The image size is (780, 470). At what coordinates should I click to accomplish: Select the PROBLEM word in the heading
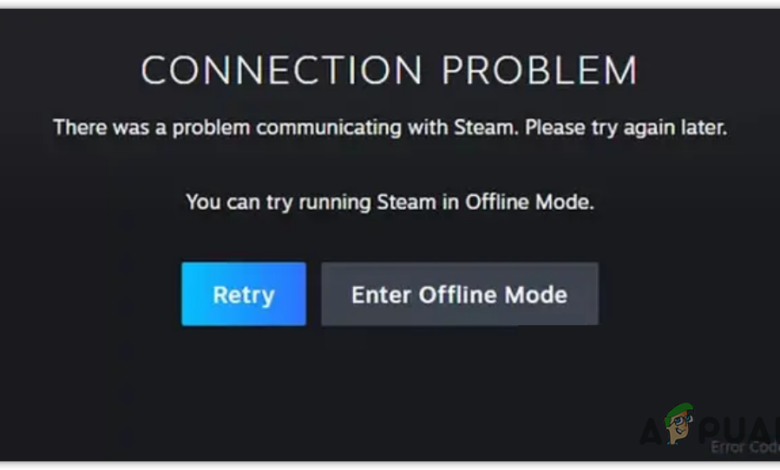(x=540, y=70)
